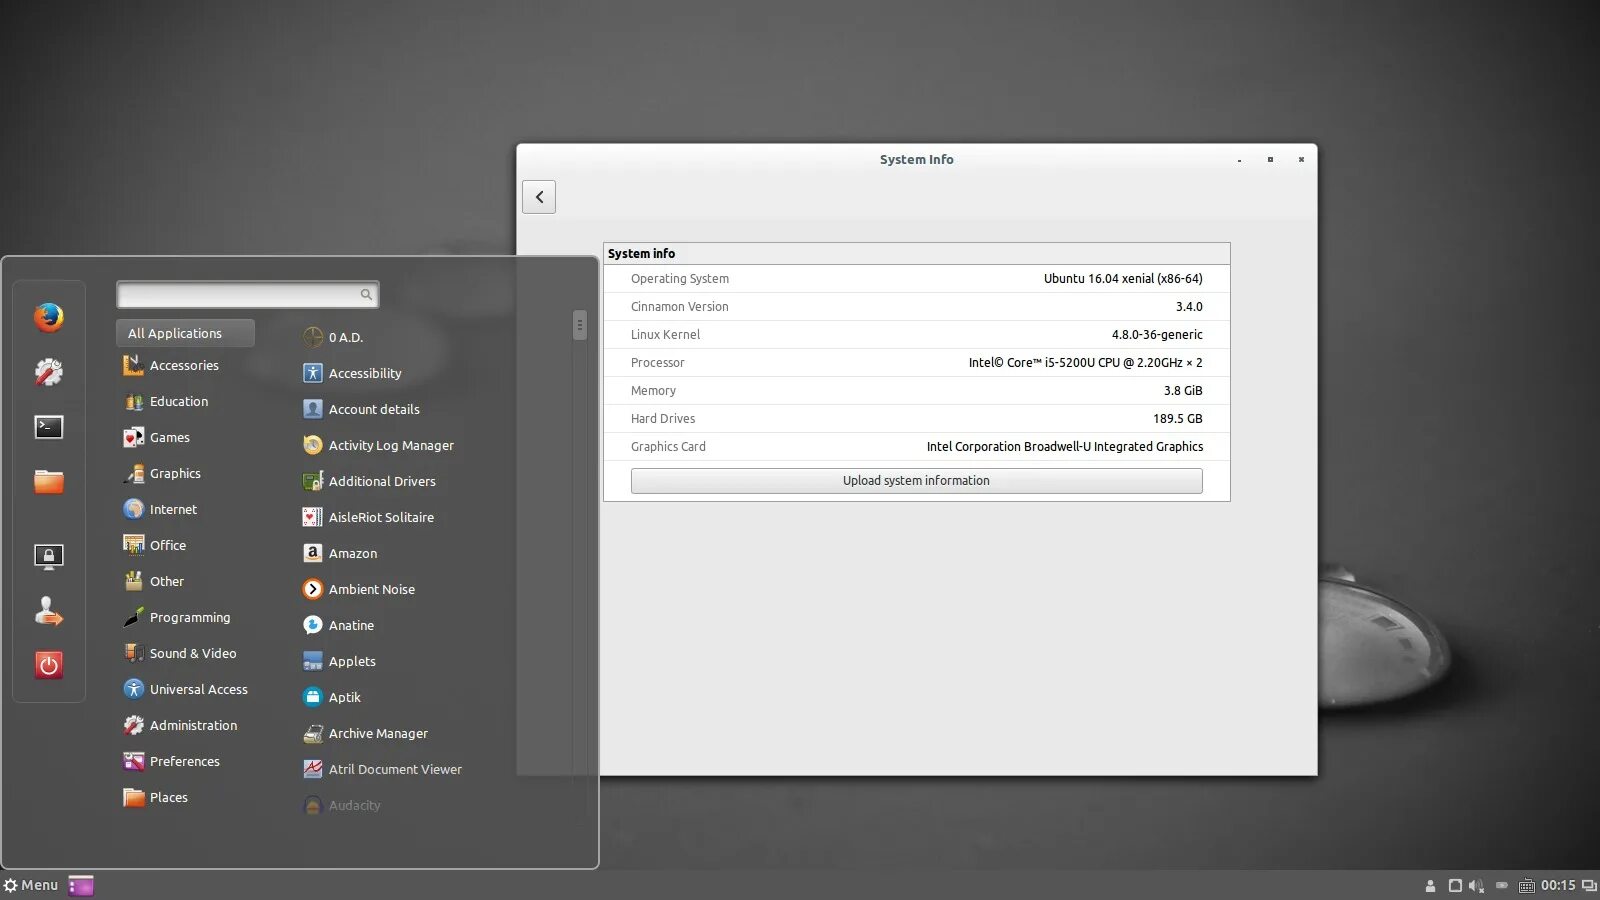Click the Logout icon in menu sidebar
The height and width of the screenshot is (900, 1600).
48,611
